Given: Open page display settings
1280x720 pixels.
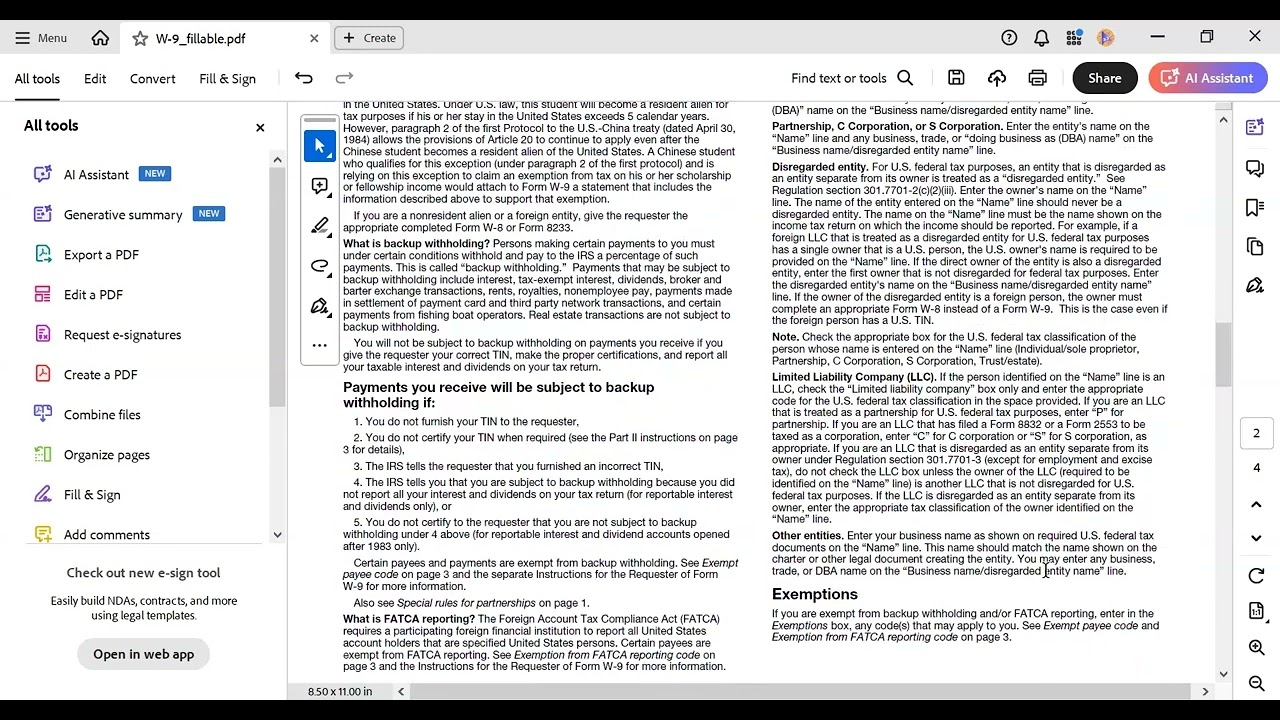Looking at the screenshot, I should point(1257,611).
